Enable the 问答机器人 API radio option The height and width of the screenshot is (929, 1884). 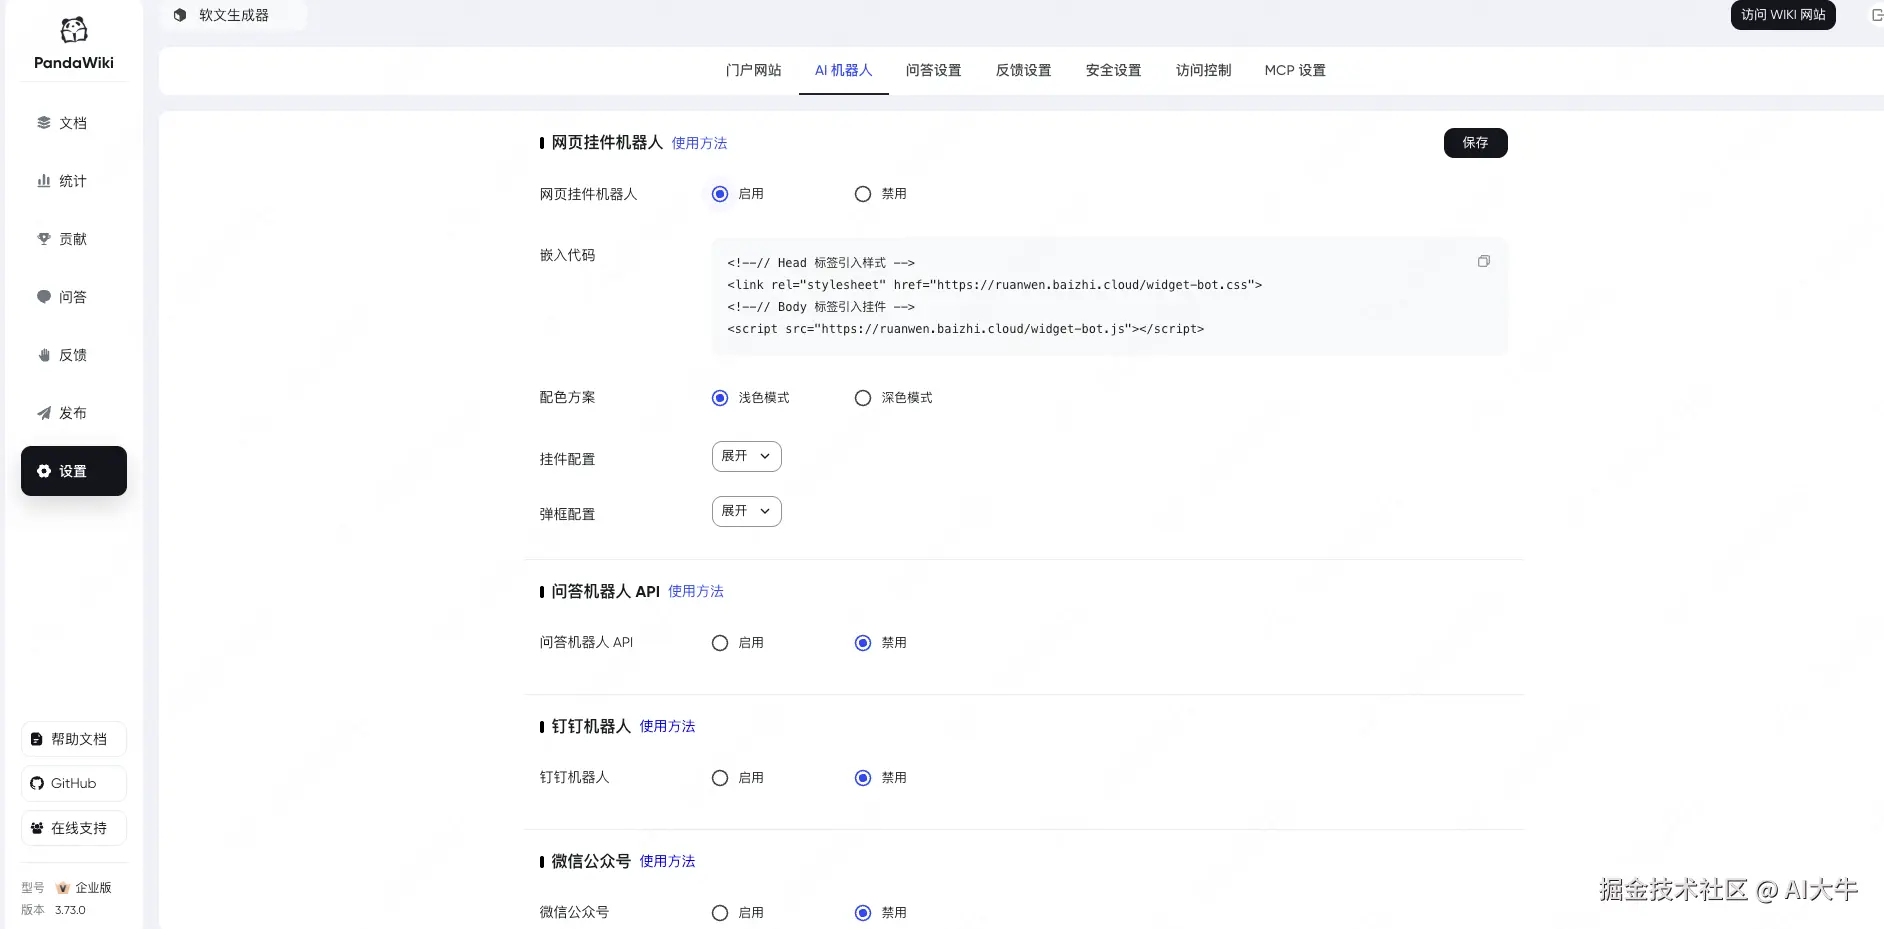point(720,643)
